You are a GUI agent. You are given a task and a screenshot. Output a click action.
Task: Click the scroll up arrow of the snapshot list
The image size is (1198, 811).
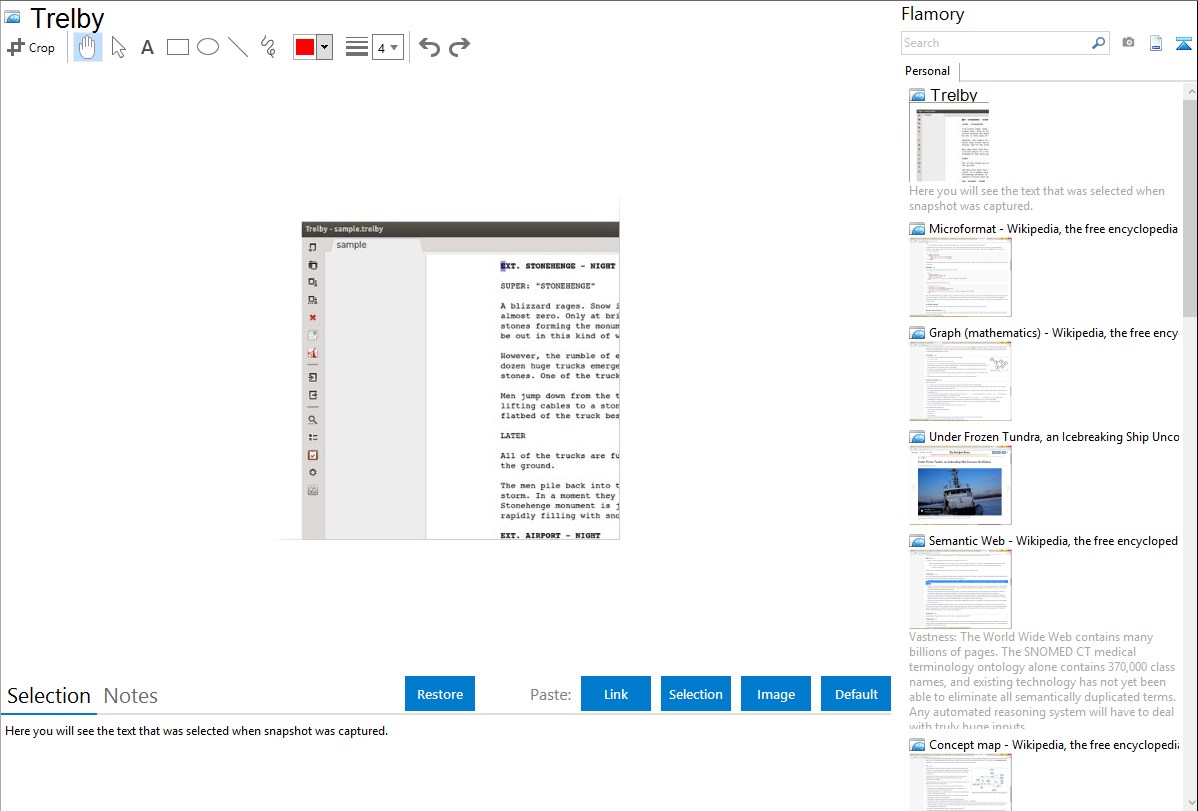[1190, 92]
